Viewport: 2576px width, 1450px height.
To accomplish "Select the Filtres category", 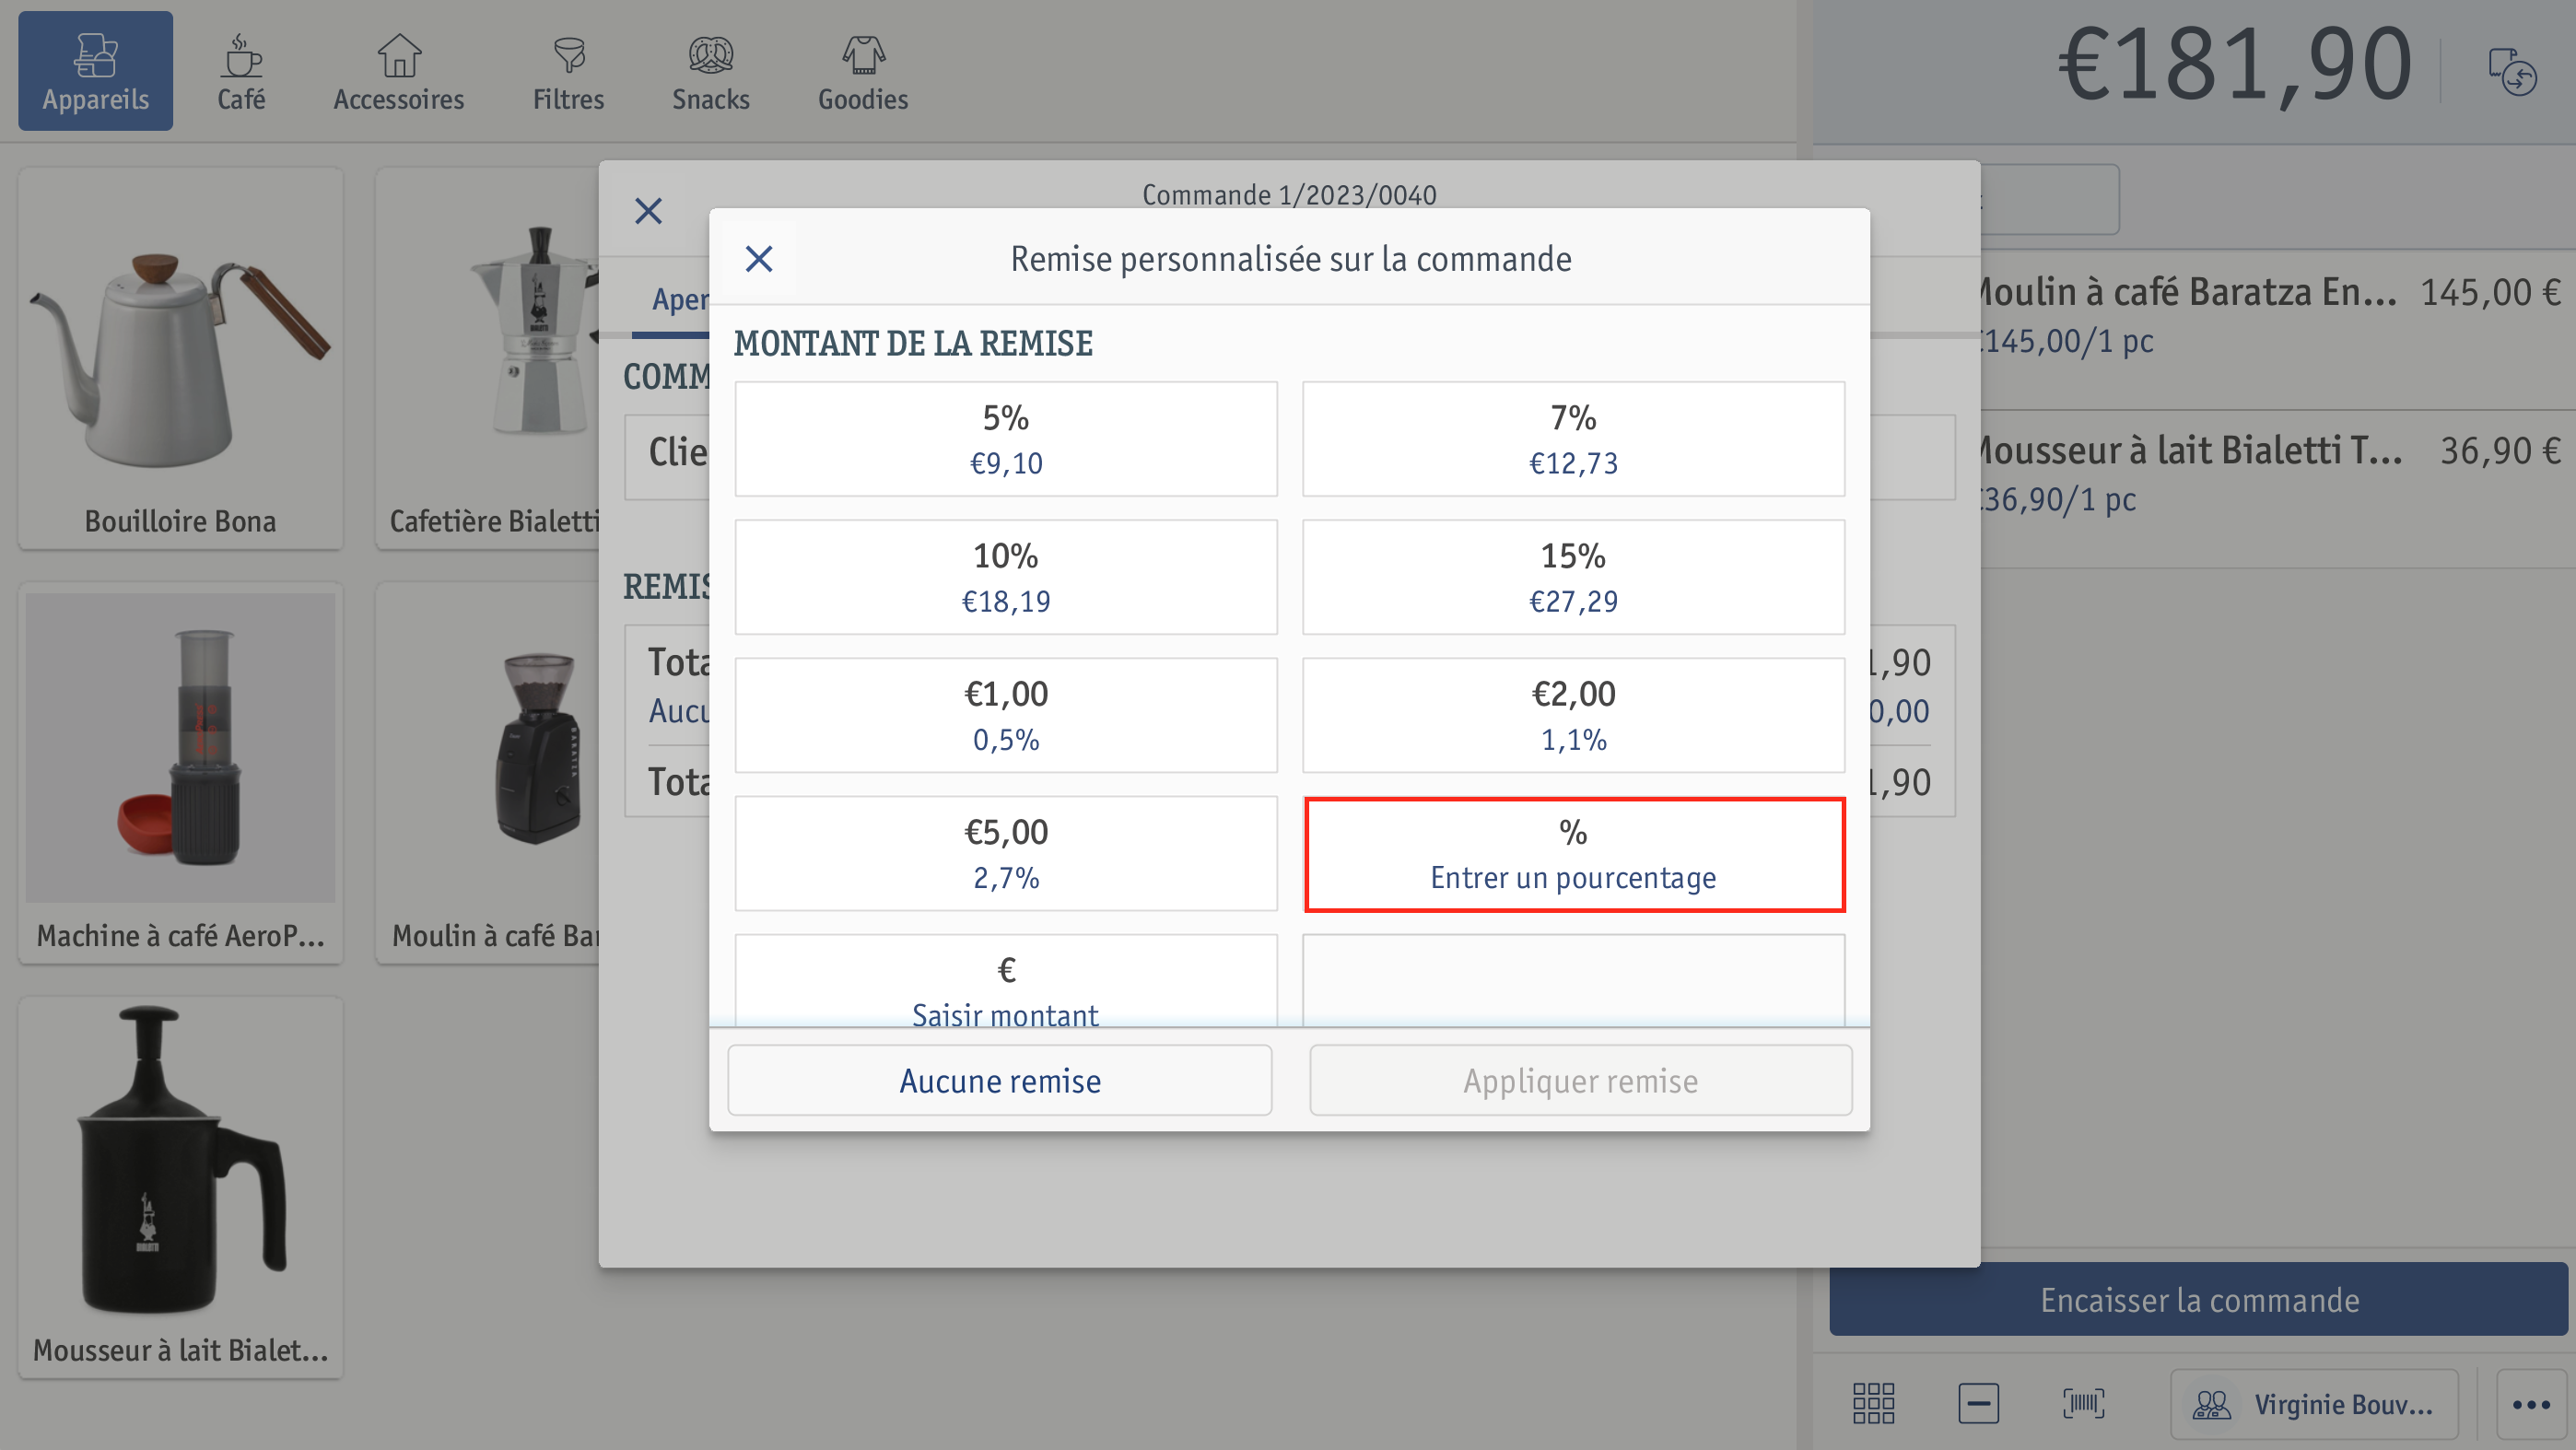I will click(568, 71).
